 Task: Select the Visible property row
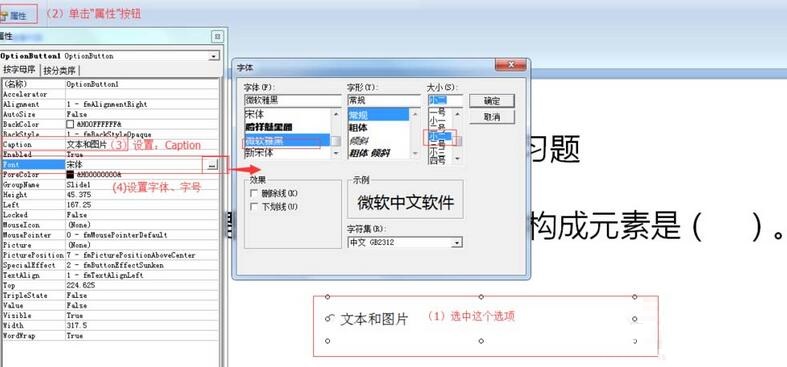click(110, 315)
